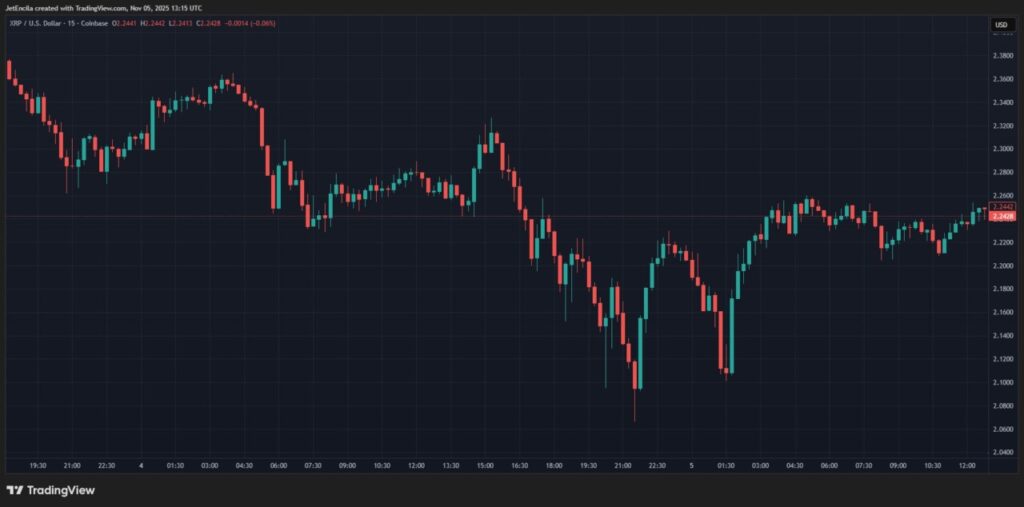This screenshot has height=507, width=1024.
Task: Click the 2.3800 price axis label
Action: click(1000, 56)
